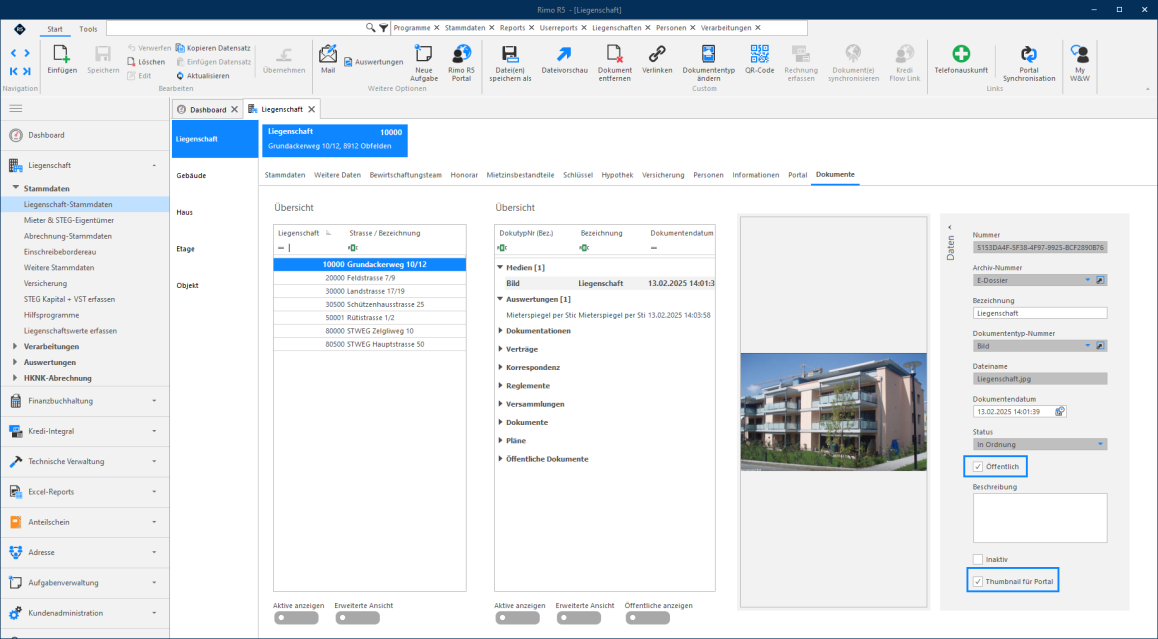
Task: Toggle Erweiterte Ansicht under Liegenschaft list
Action: pos(357,618)
